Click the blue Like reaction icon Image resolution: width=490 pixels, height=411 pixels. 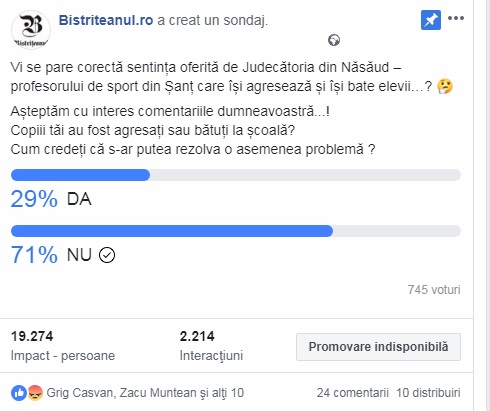[19, 393]
